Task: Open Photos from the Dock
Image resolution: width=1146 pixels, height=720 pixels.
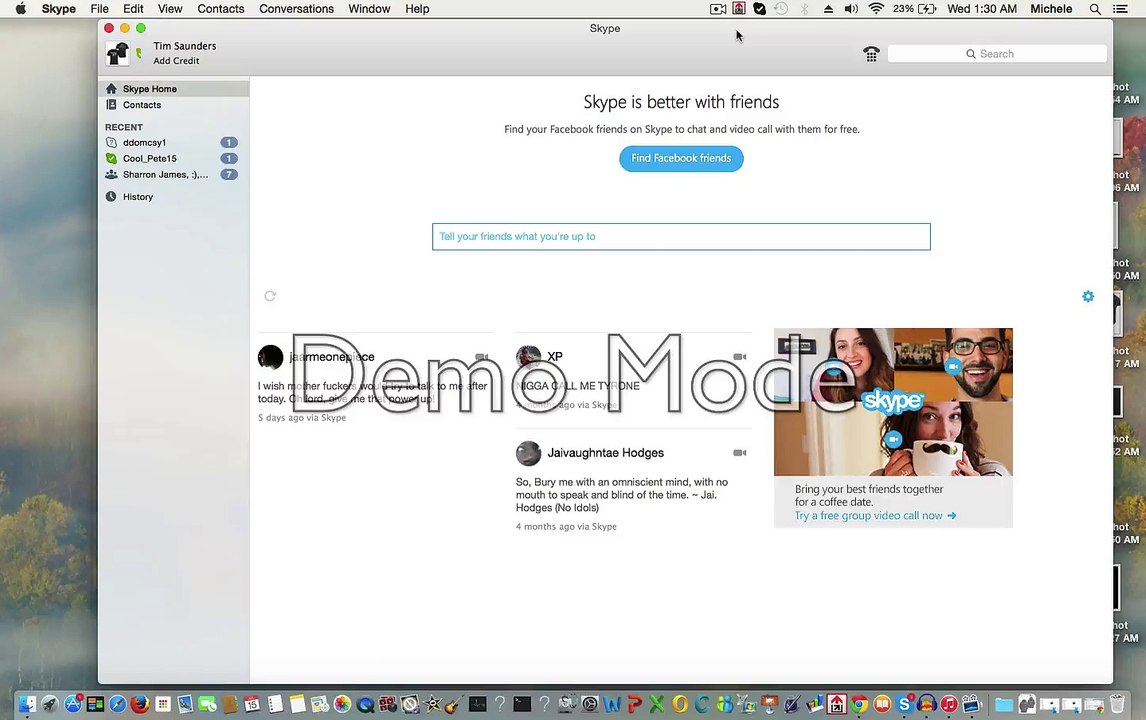Action: [x=342, y=704]
